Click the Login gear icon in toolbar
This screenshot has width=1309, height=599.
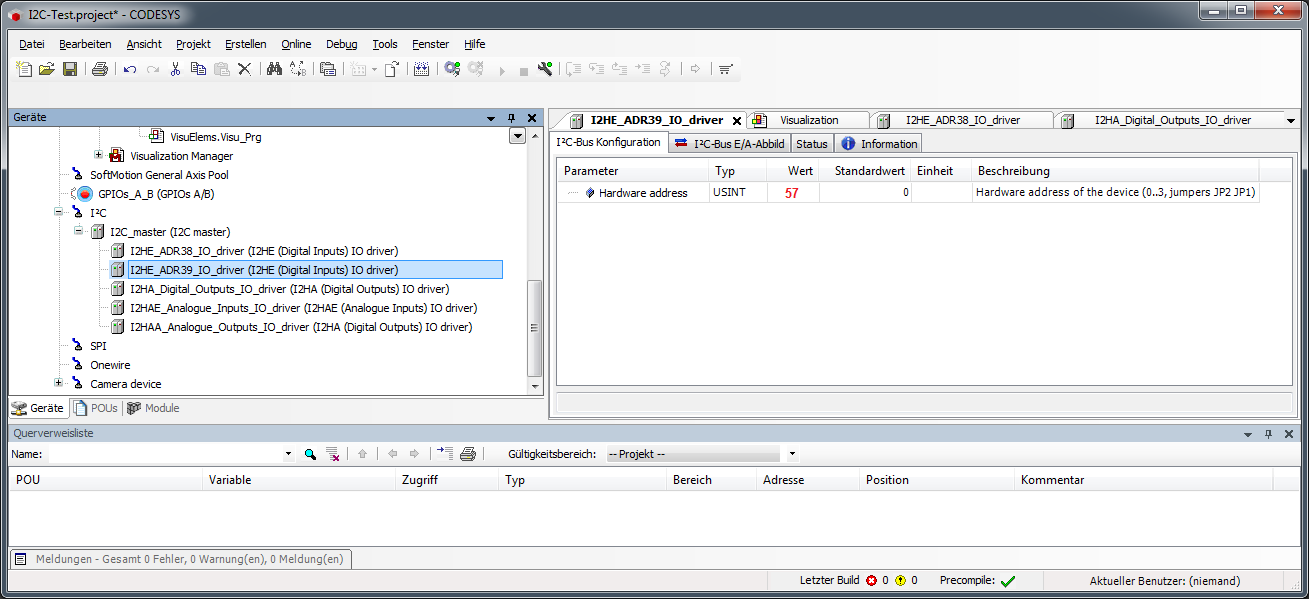click(x=452, y=69)
